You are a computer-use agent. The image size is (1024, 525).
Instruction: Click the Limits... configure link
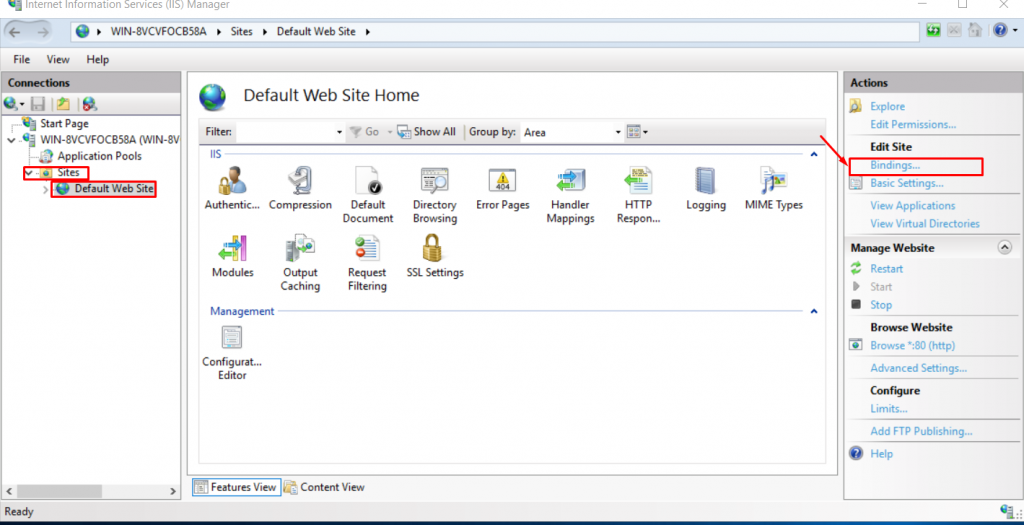(x=889, y=409)
